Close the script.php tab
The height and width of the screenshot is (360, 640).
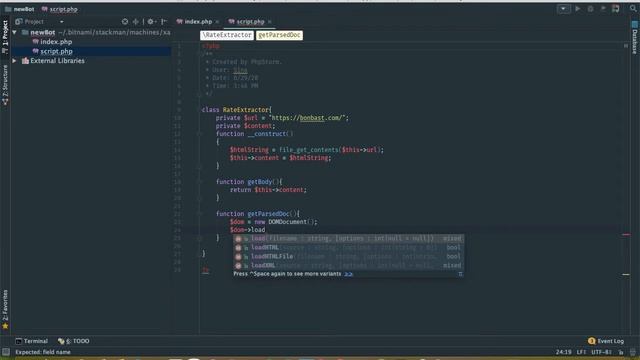click(269, 22)
